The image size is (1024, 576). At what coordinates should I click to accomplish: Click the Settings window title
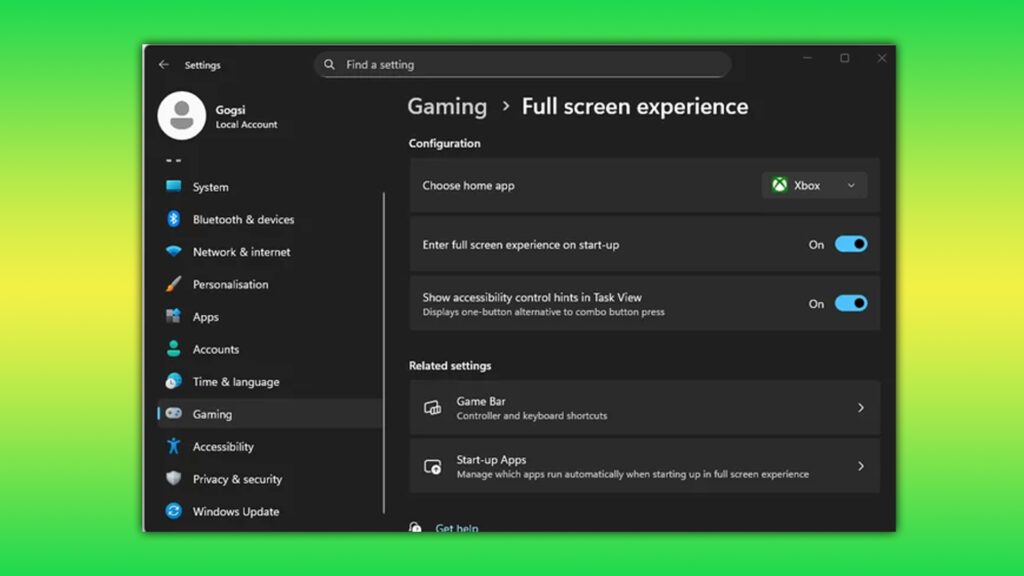coord(202,65)
